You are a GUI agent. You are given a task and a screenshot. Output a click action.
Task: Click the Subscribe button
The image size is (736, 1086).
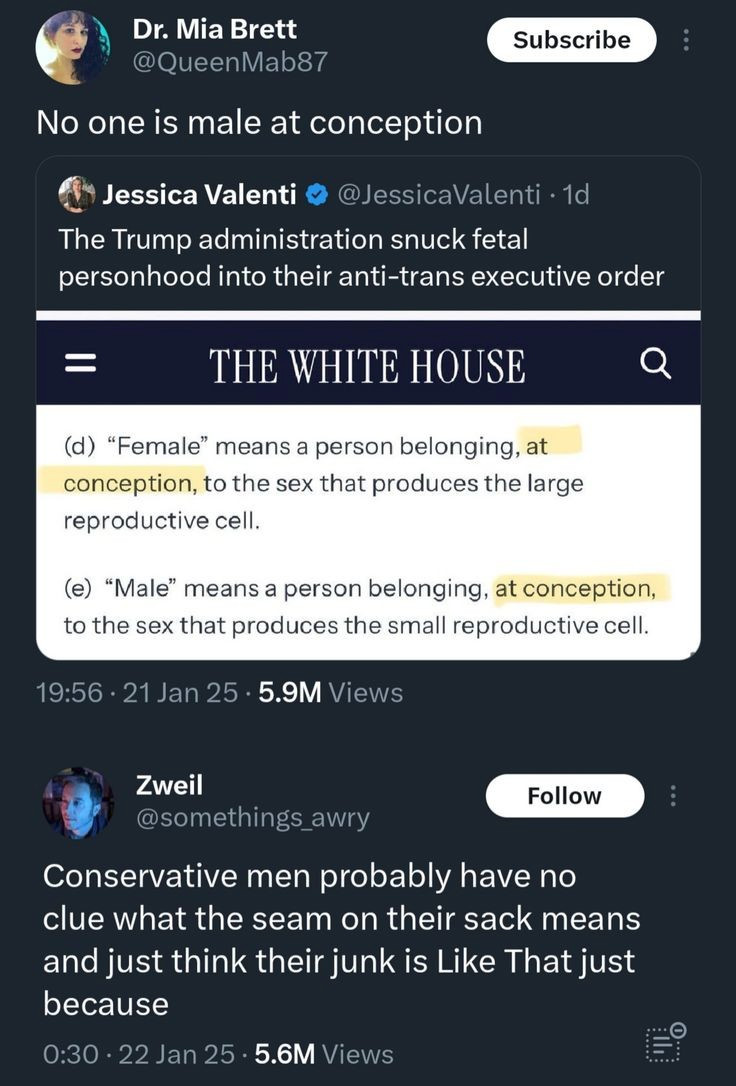coord(571,40)
